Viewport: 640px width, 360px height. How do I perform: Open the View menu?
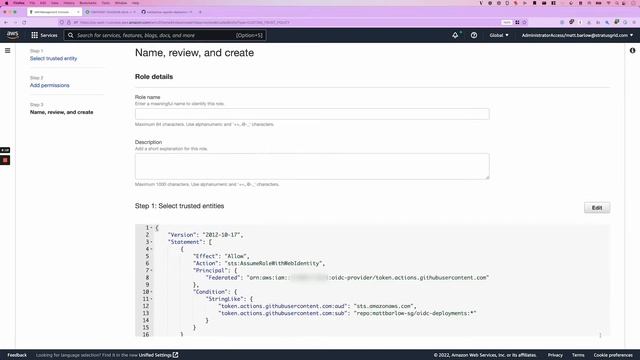click(55, 3)
